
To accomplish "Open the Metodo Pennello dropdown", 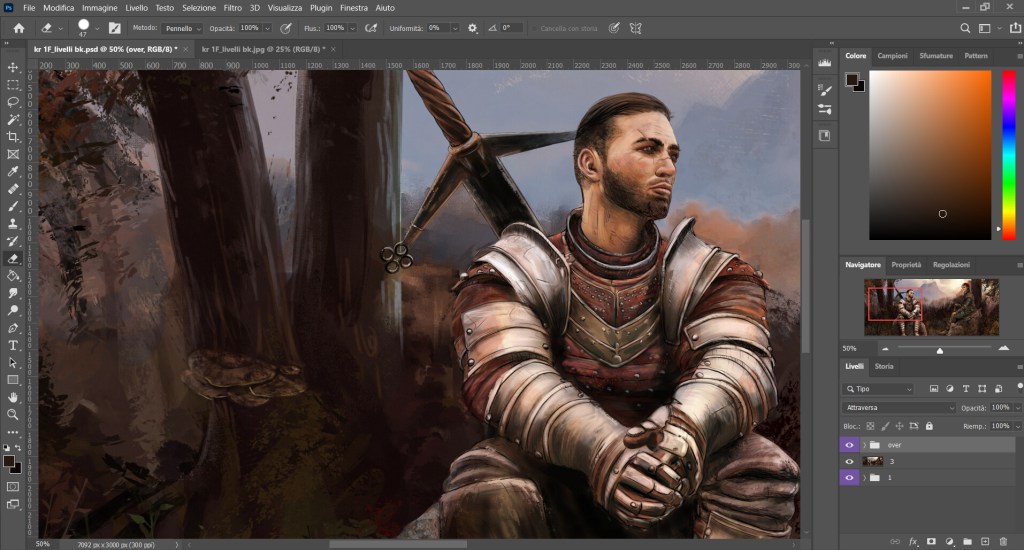I will coord(180,28).
